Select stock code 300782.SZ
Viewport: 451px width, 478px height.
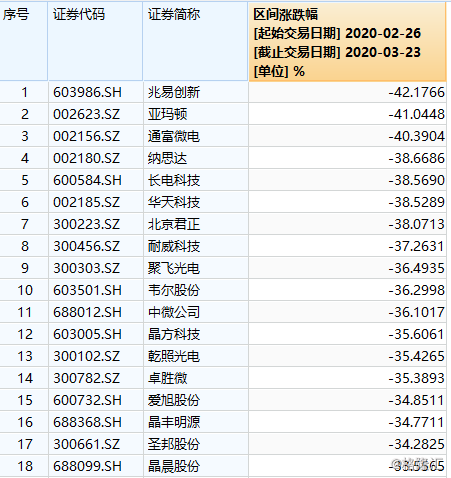coord(86,378)
